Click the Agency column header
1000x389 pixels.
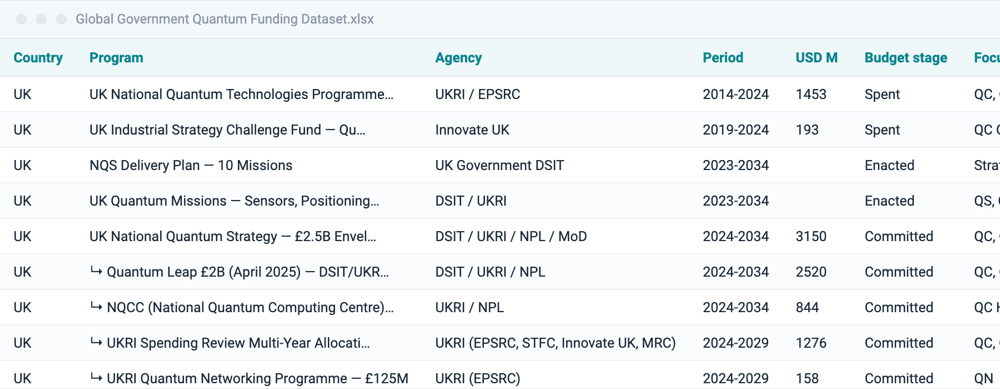click(459, 58)
